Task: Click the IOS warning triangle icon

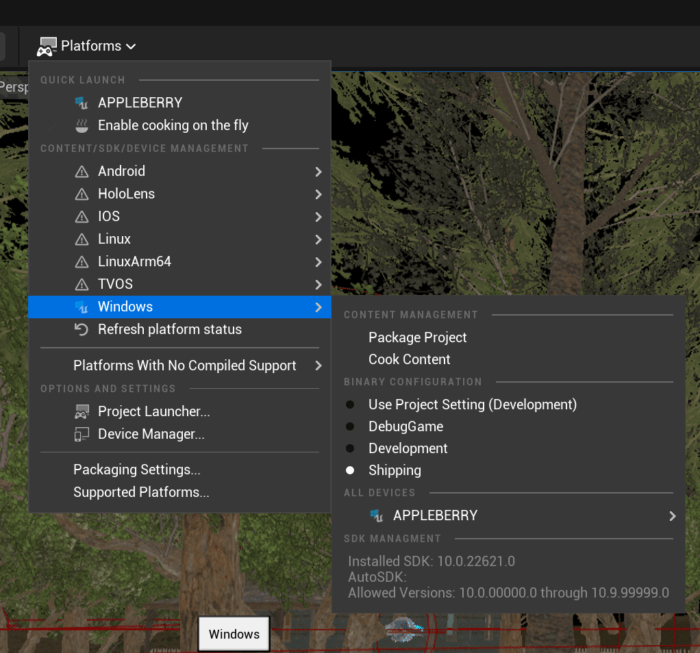Action: tap(82, 216)
